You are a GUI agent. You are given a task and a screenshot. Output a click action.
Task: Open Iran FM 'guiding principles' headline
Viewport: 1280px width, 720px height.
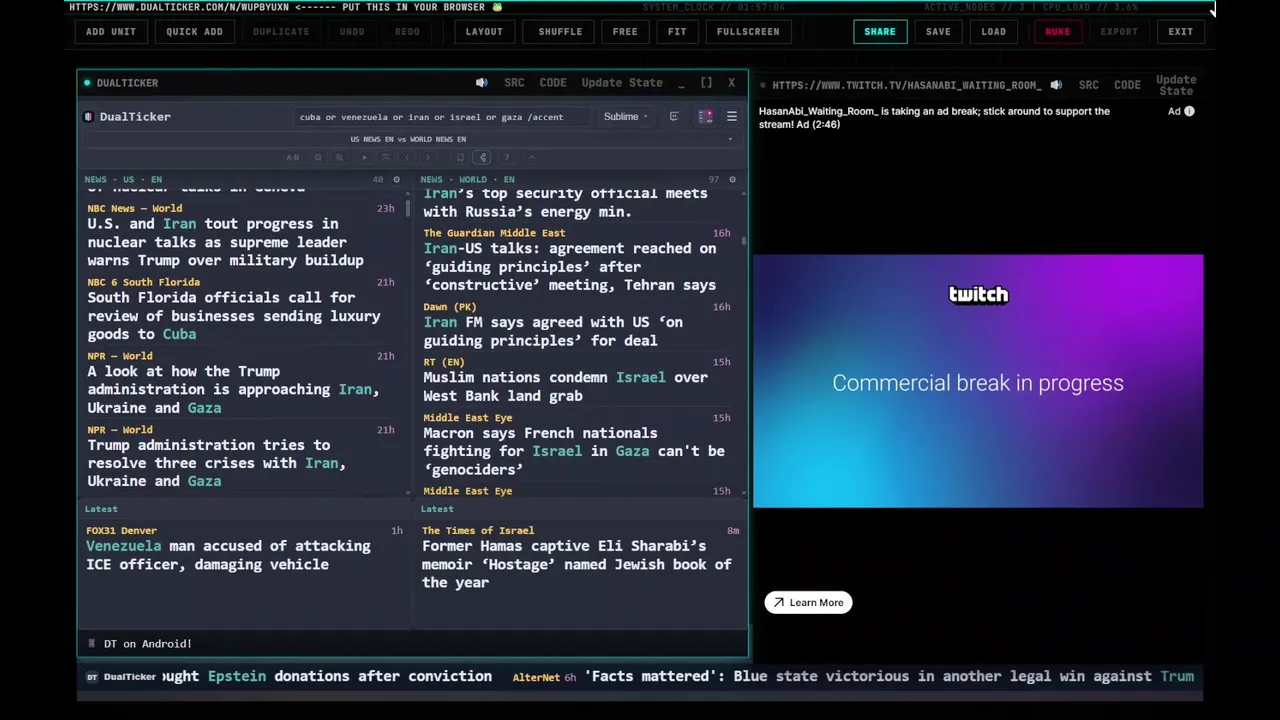(553, 331)
